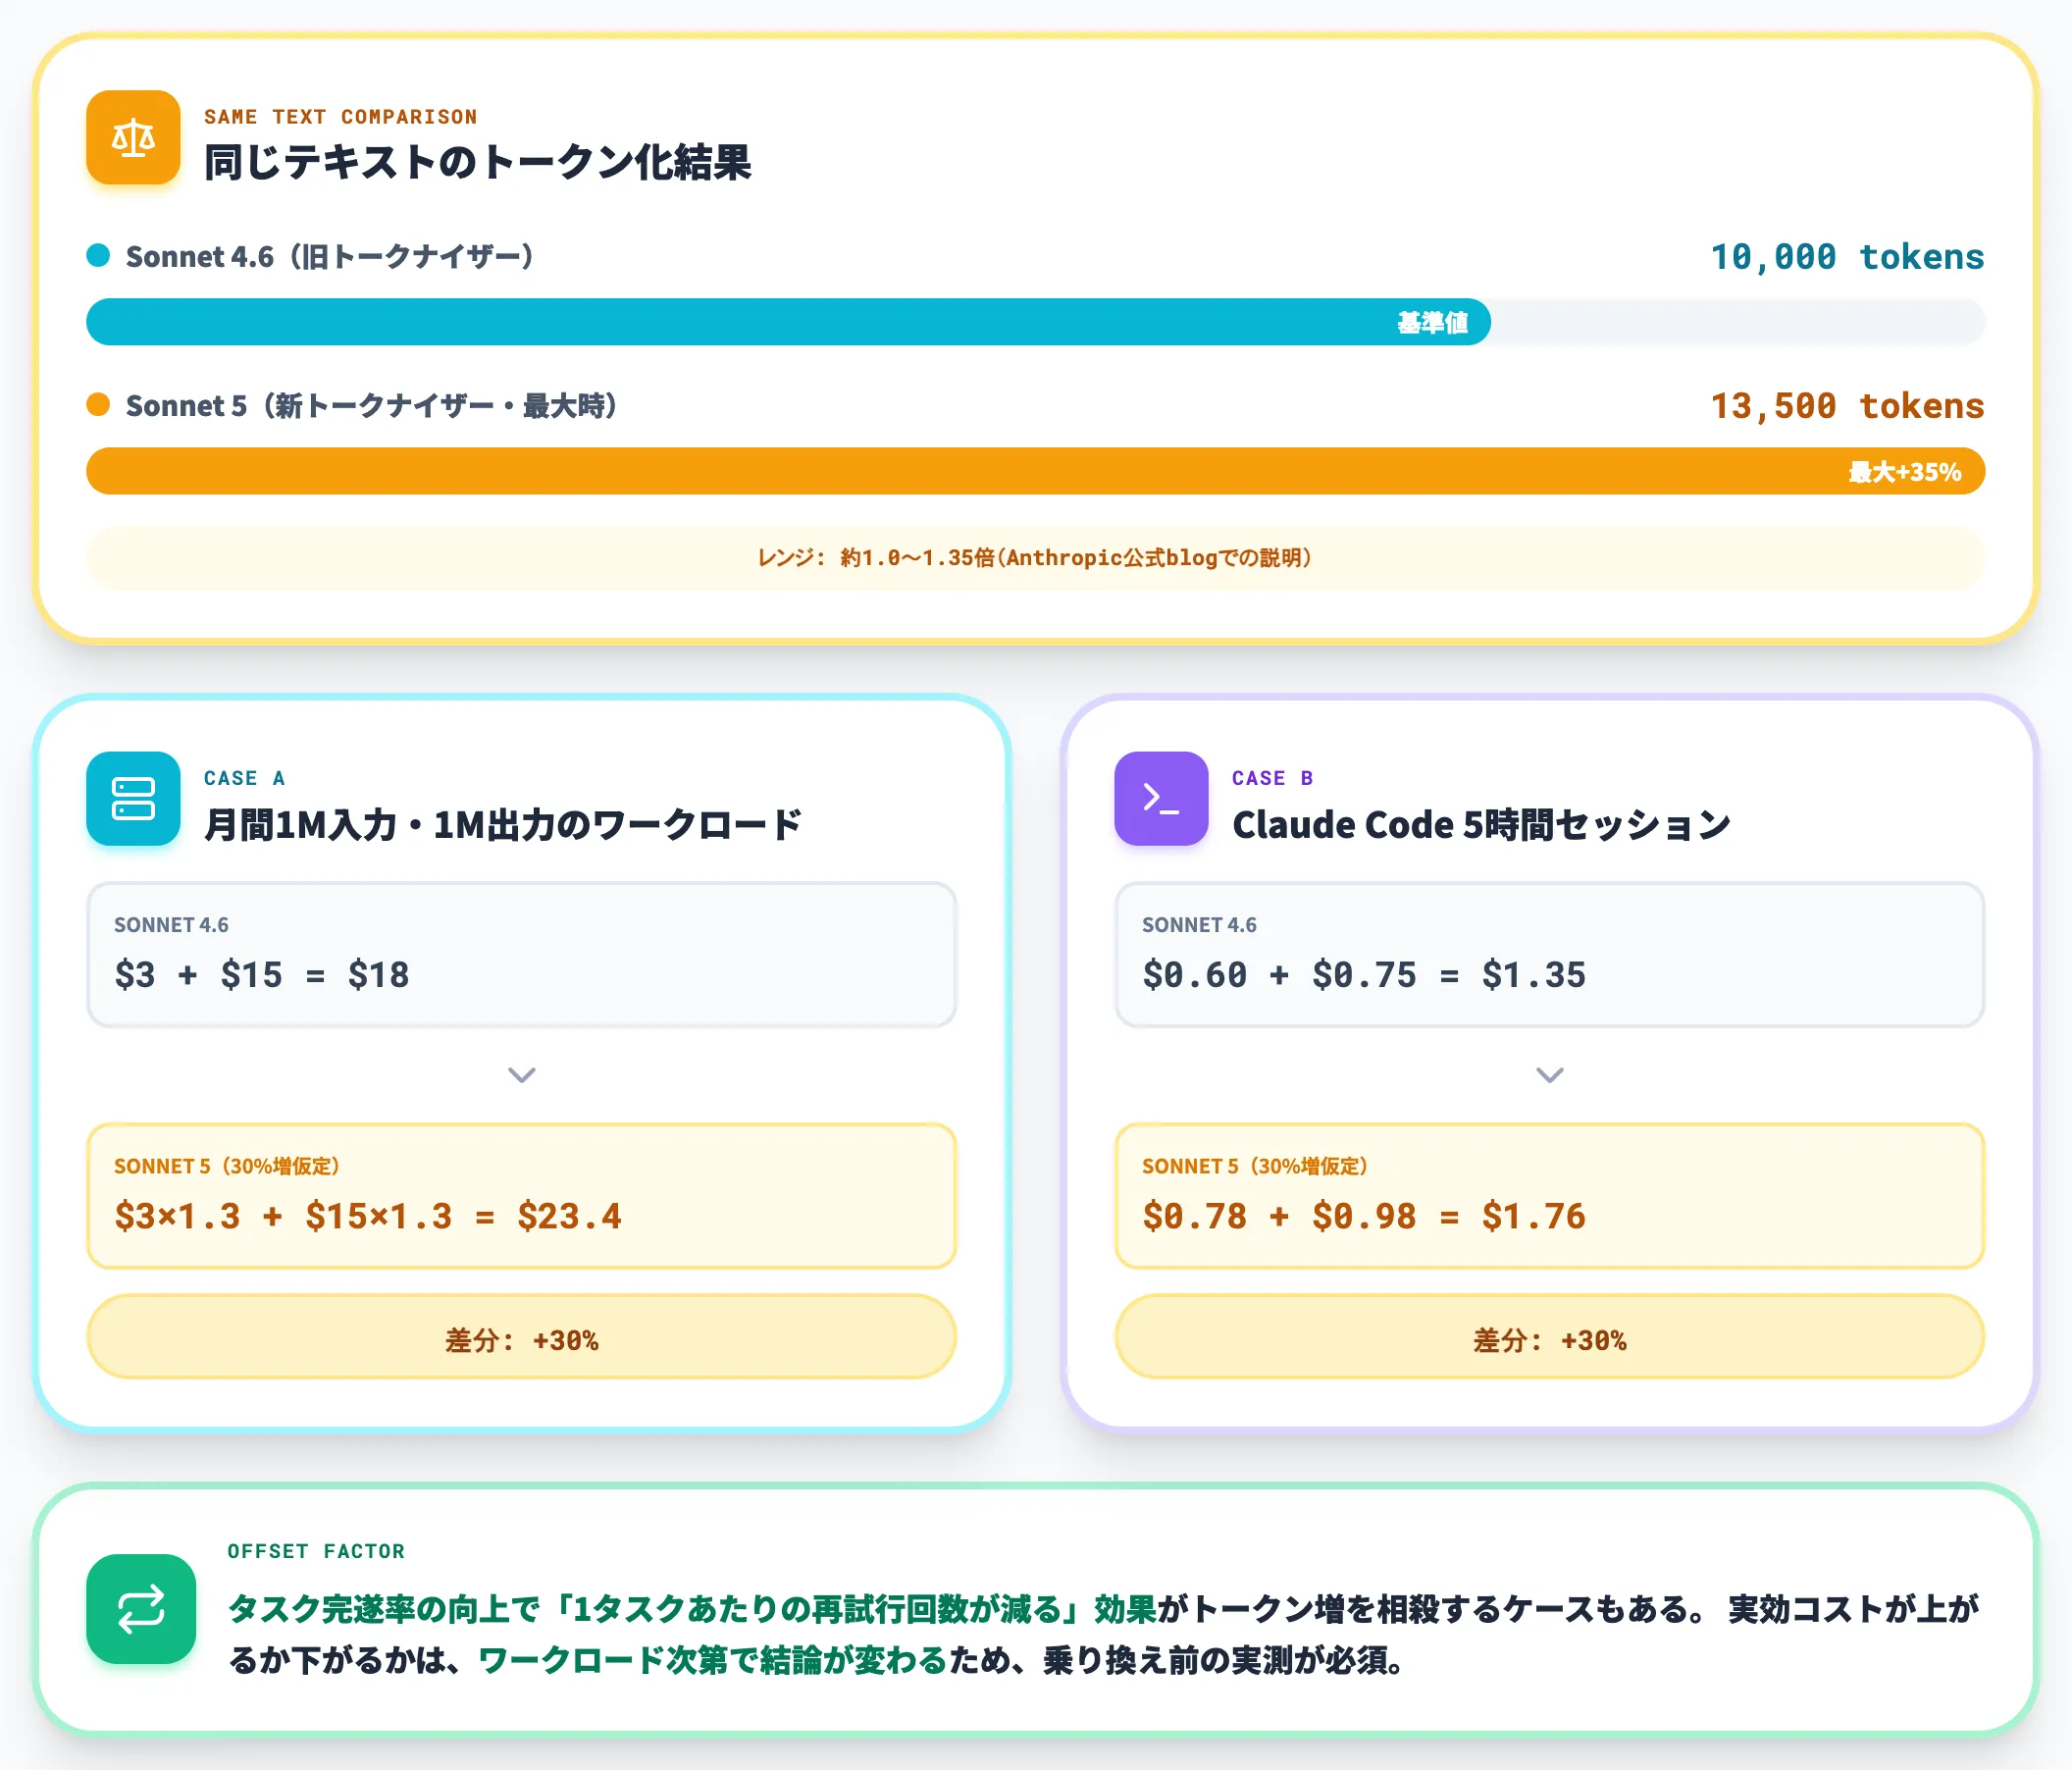The height and width of the screenshot is (1770, 2072).
Task: Click the $3×1.3 + $15×1.3 = $23.4 formula
Action: [368, 1216]
